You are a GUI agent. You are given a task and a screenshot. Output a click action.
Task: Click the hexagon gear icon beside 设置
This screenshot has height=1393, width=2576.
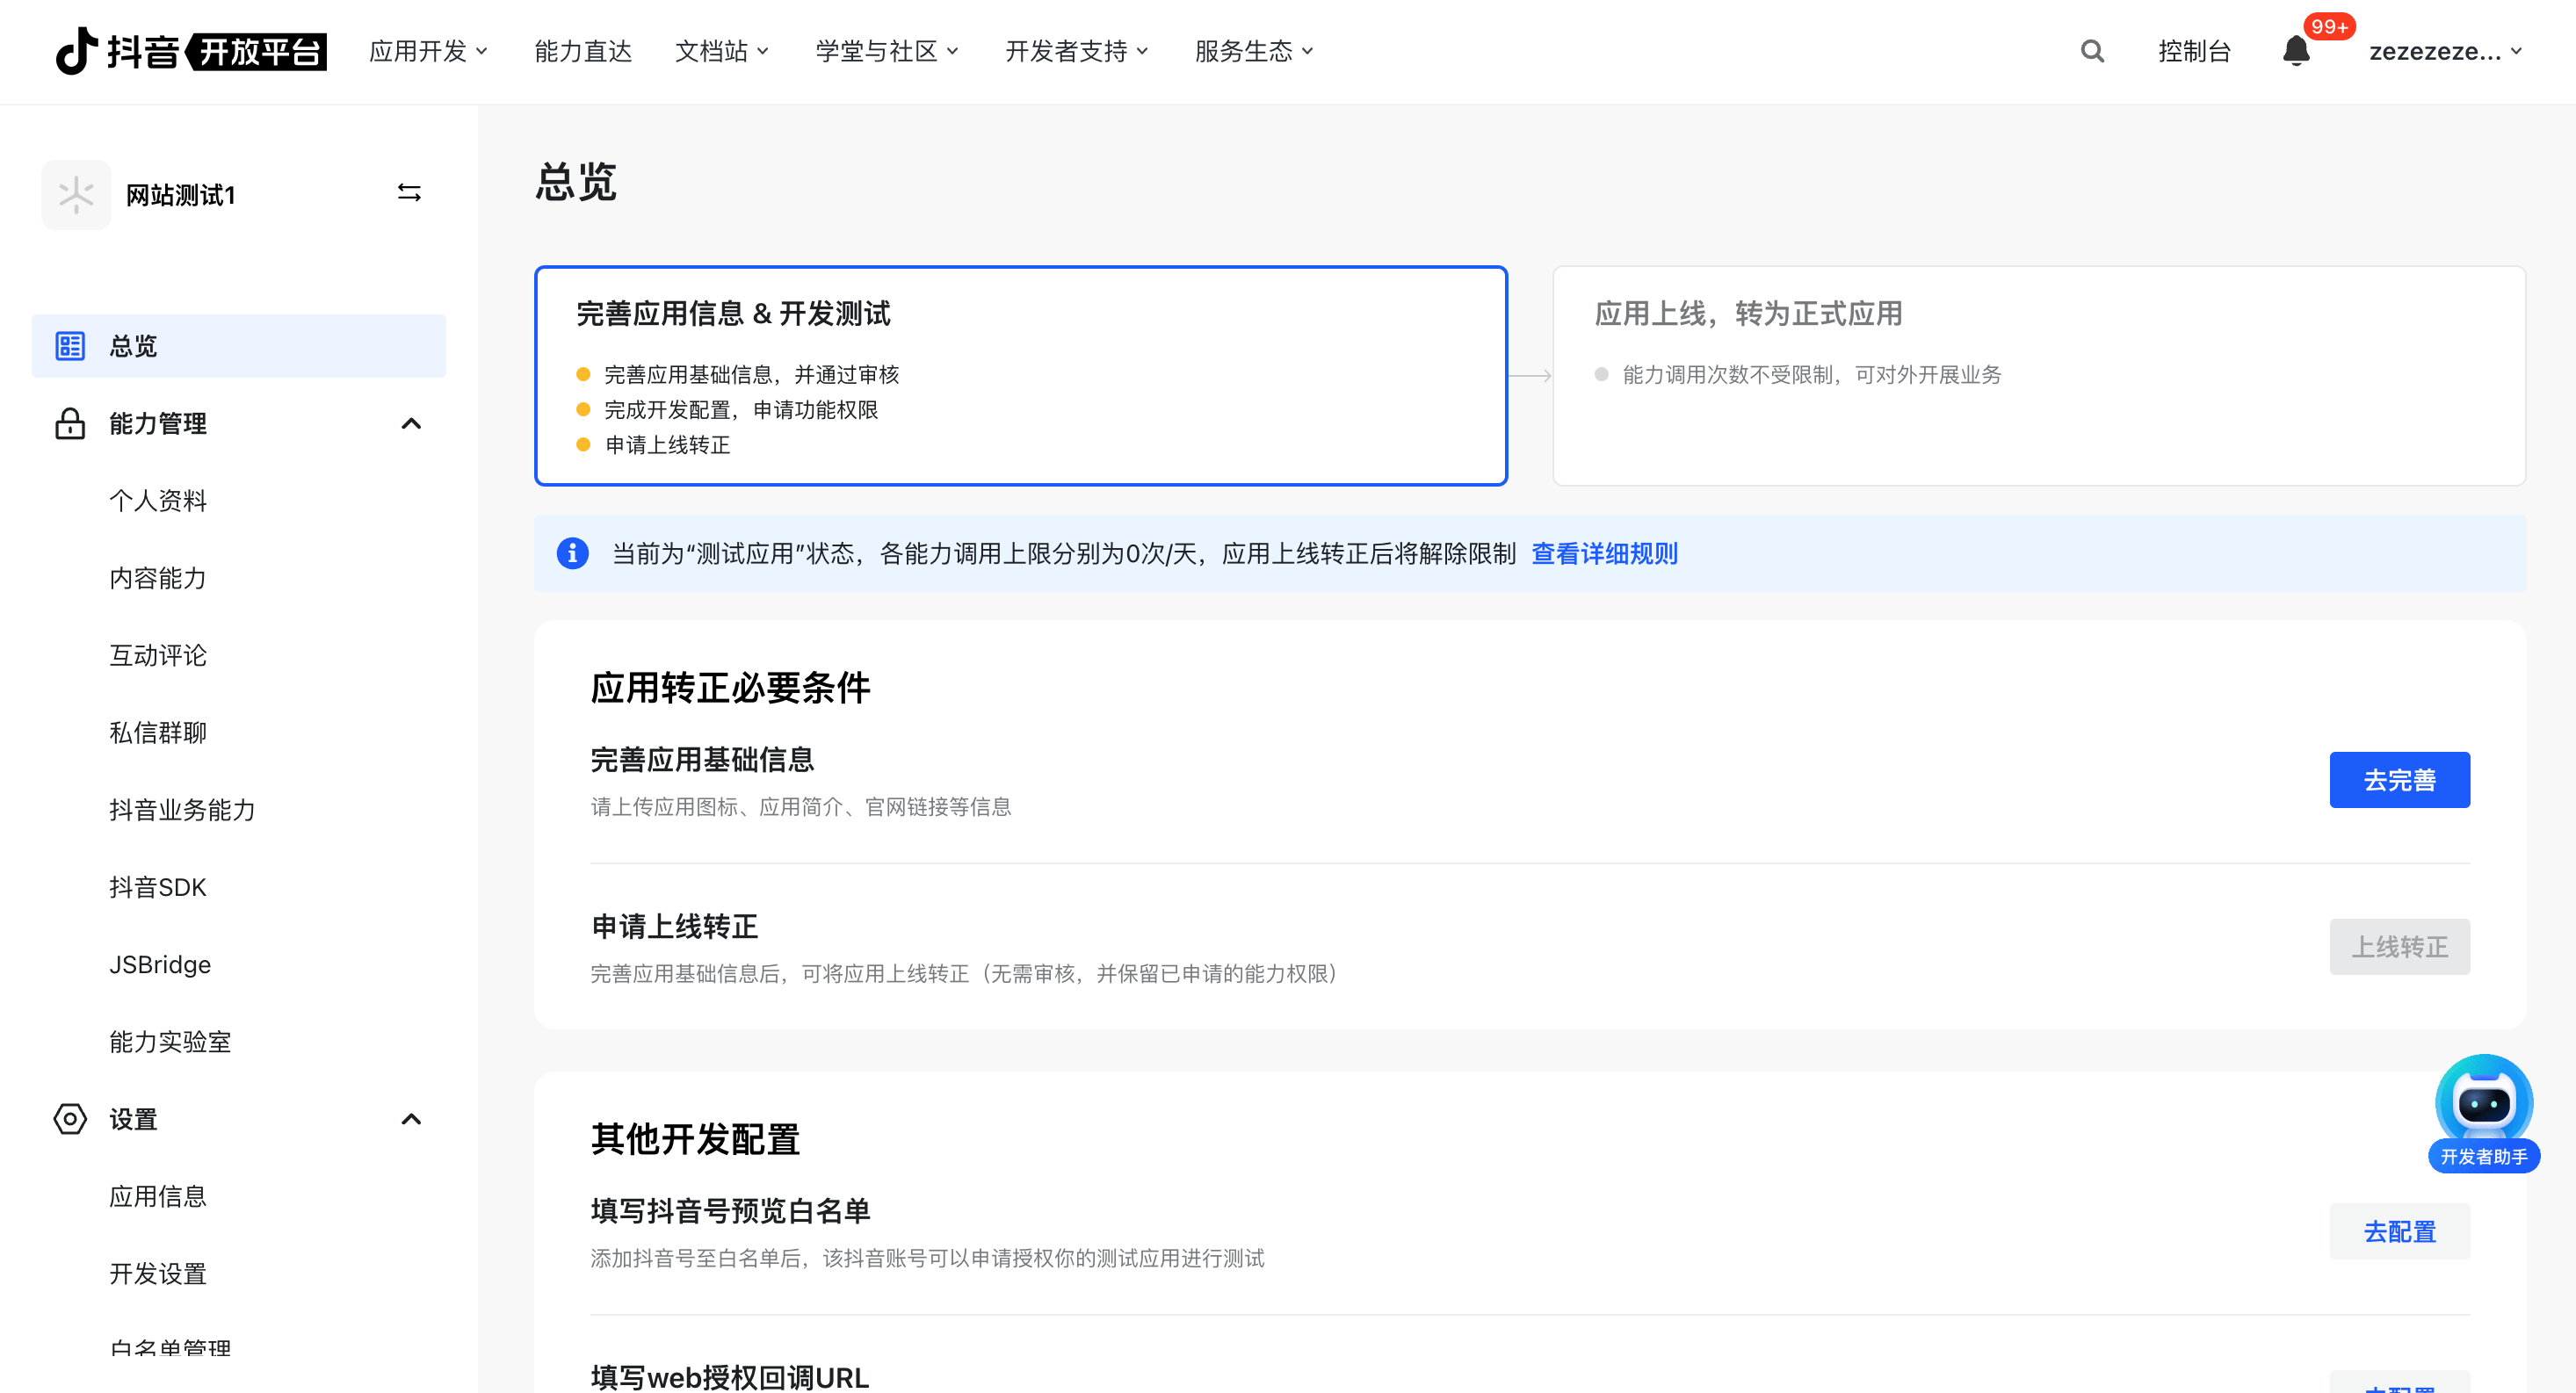[70, 1119]
